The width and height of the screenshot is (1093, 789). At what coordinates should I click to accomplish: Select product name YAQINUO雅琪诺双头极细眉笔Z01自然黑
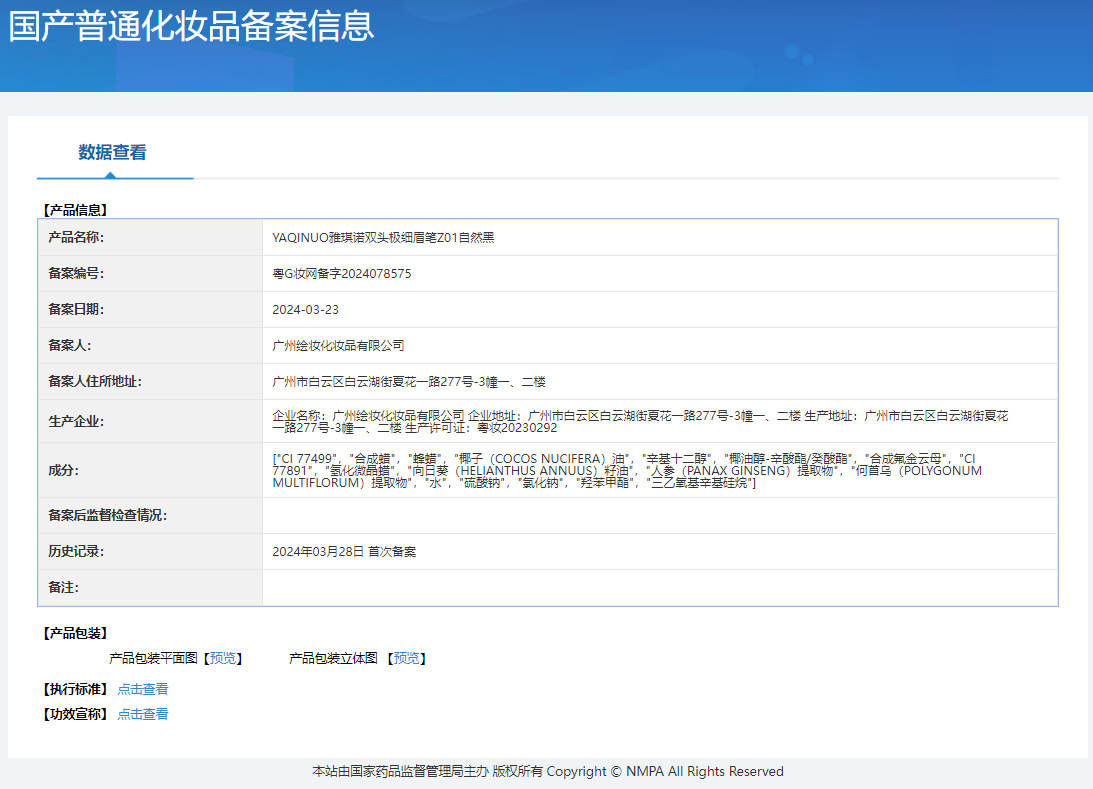(x=383, y=238)
